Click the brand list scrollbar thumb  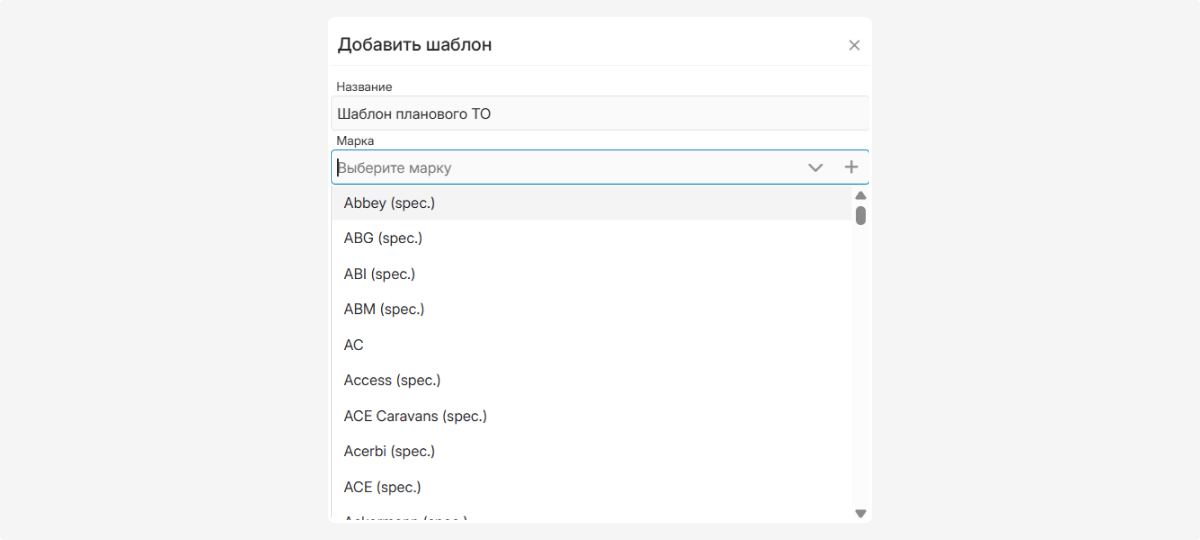860,215
